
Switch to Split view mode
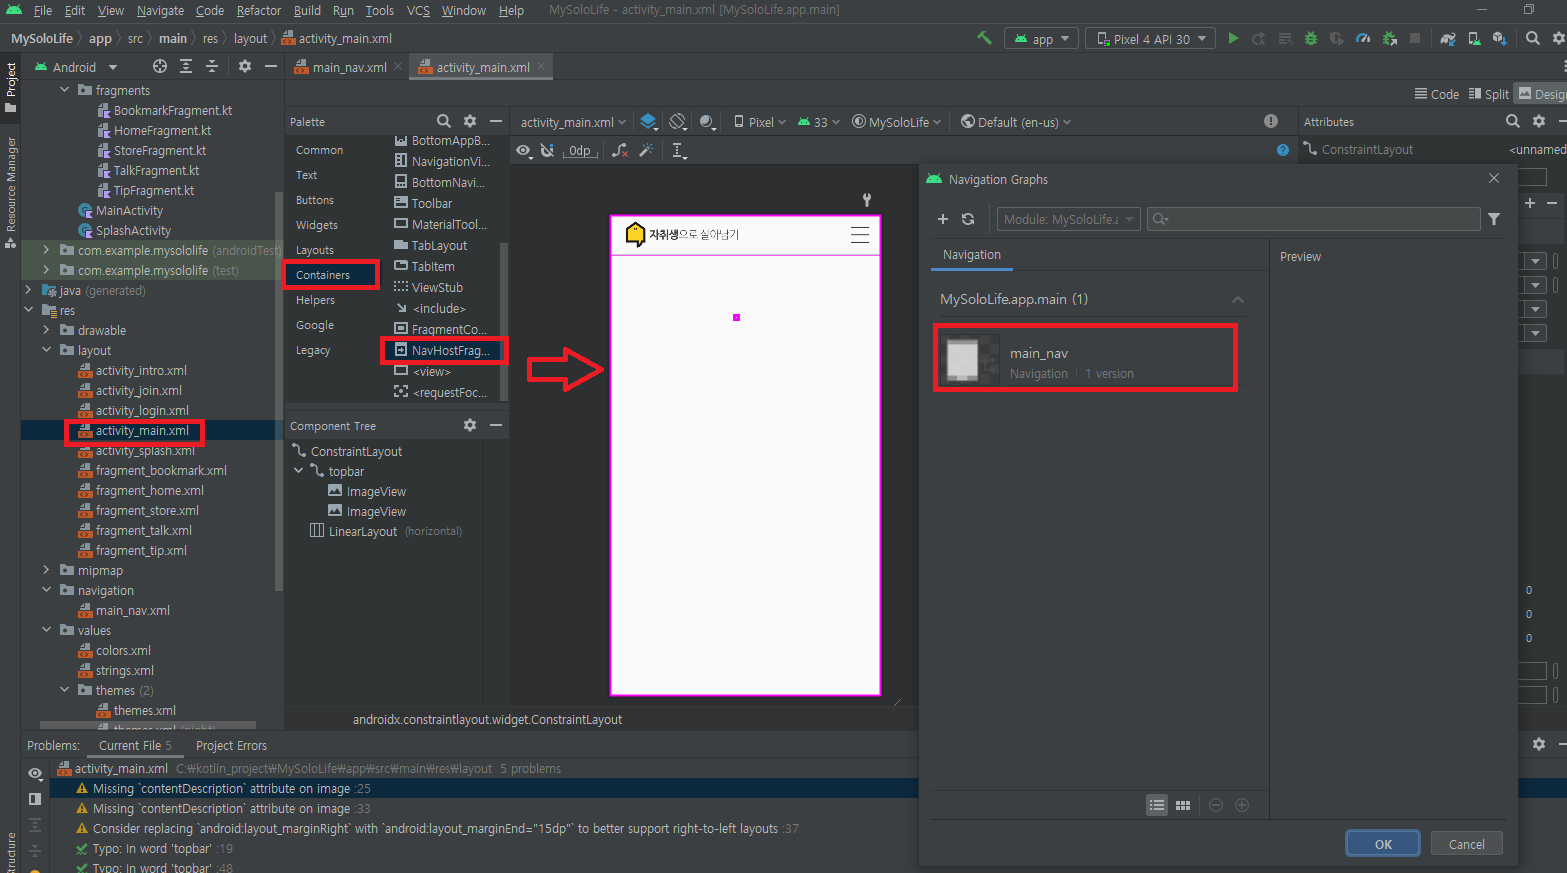click(x=1489, y=94)
